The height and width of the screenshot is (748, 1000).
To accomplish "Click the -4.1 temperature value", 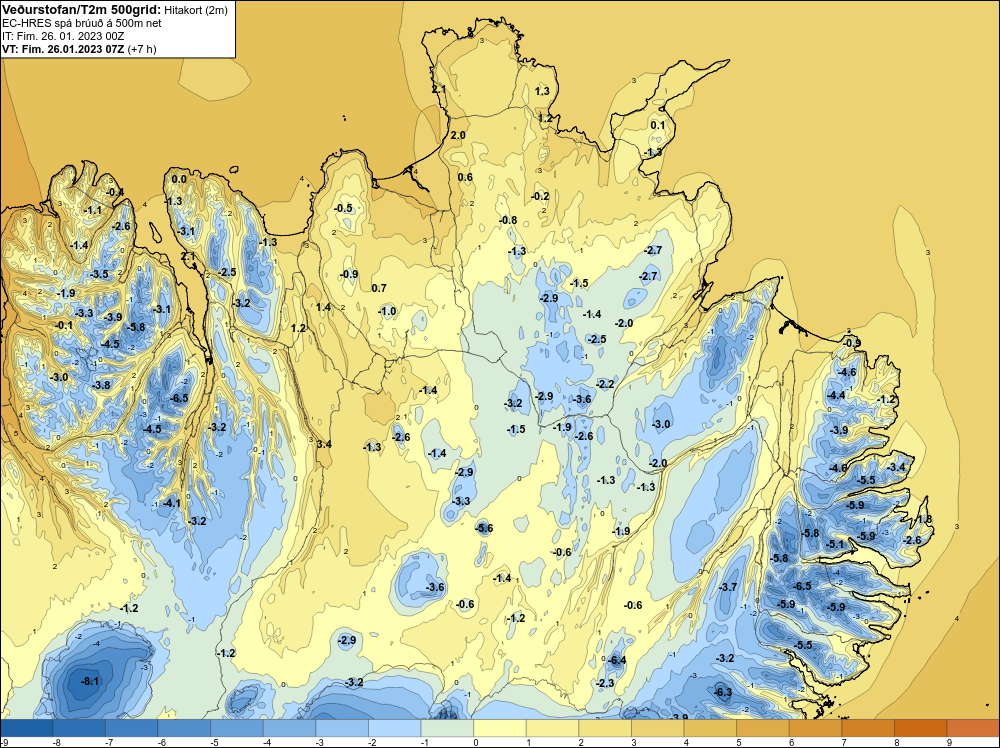I will pos(171,503).
